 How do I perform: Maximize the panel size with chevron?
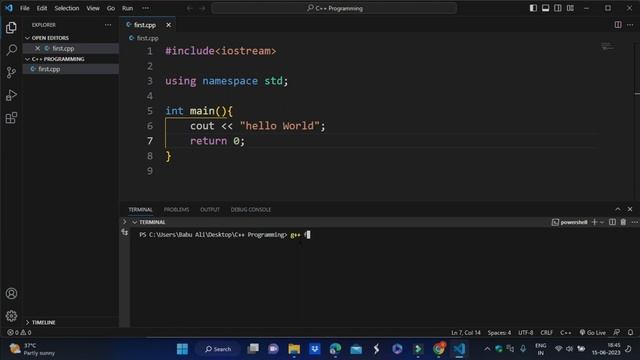[618, 209]
